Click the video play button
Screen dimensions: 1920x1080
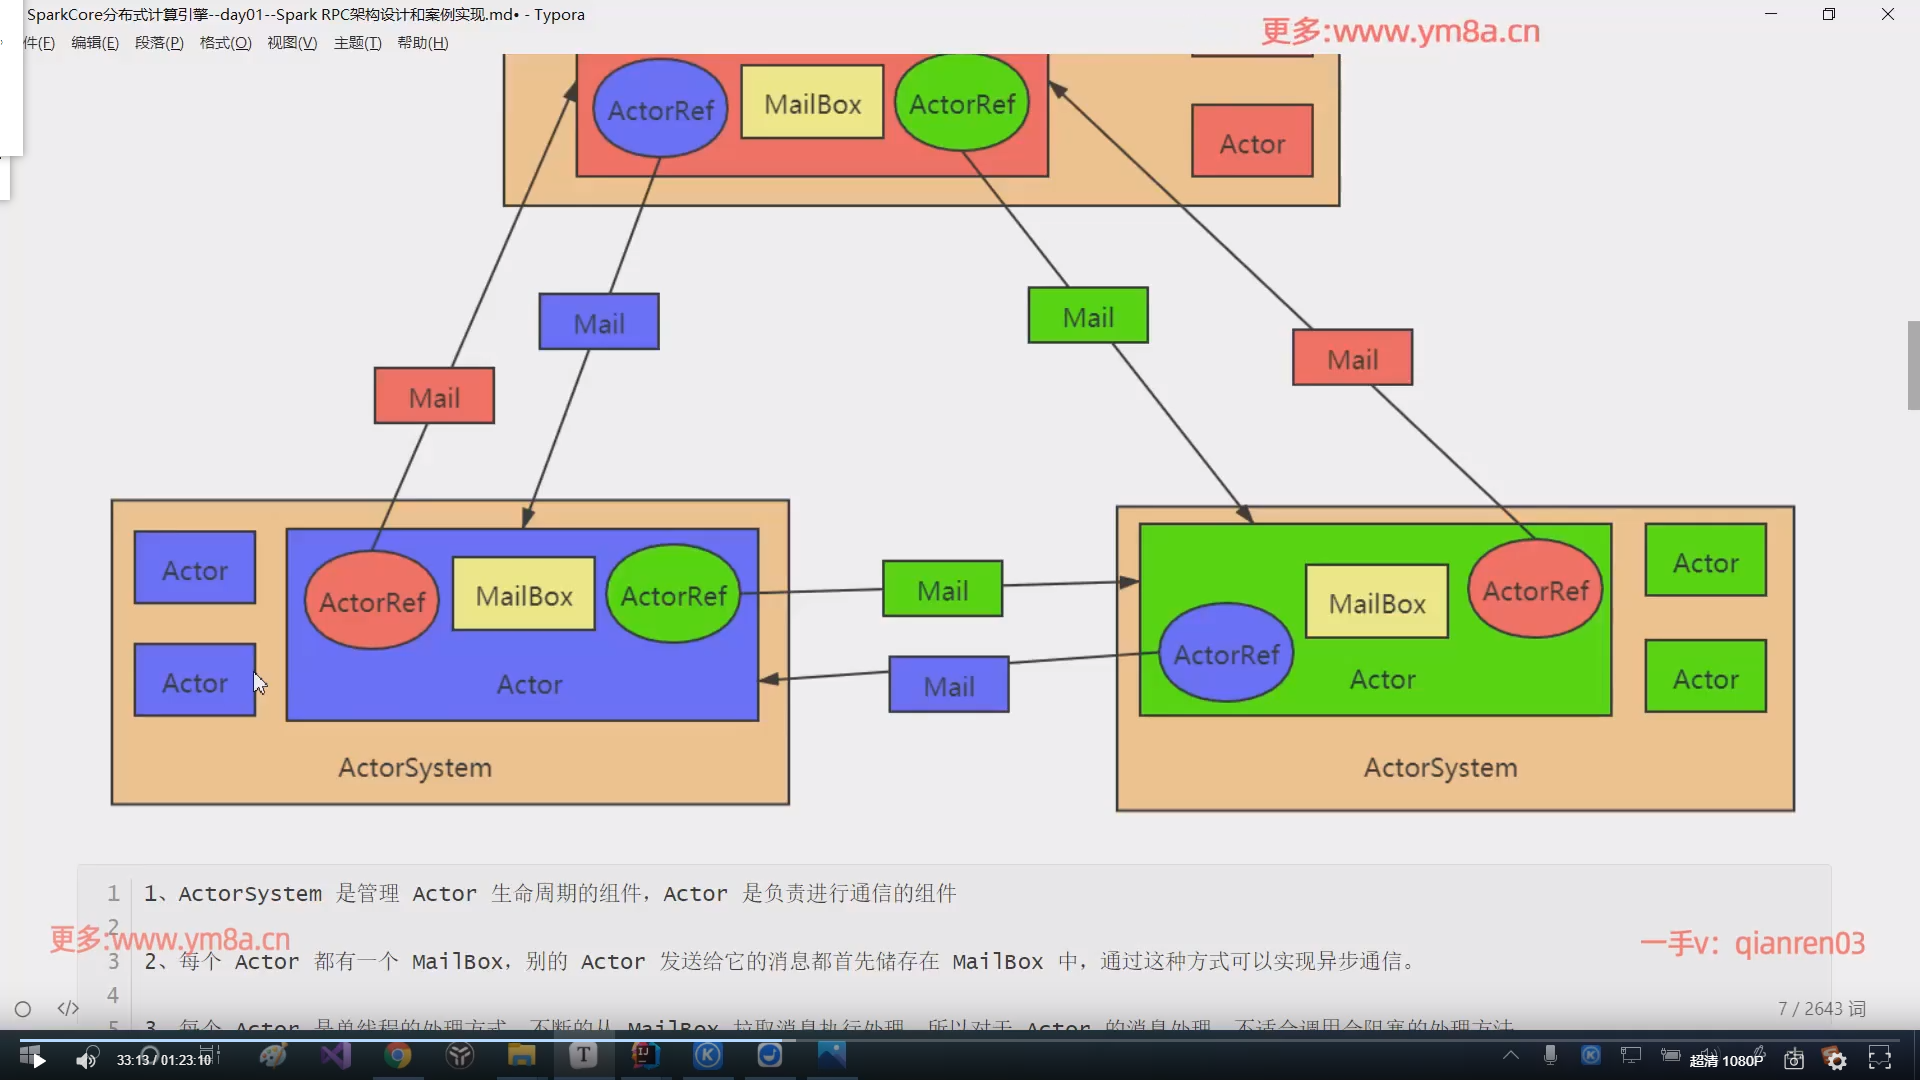point(38,1060)
